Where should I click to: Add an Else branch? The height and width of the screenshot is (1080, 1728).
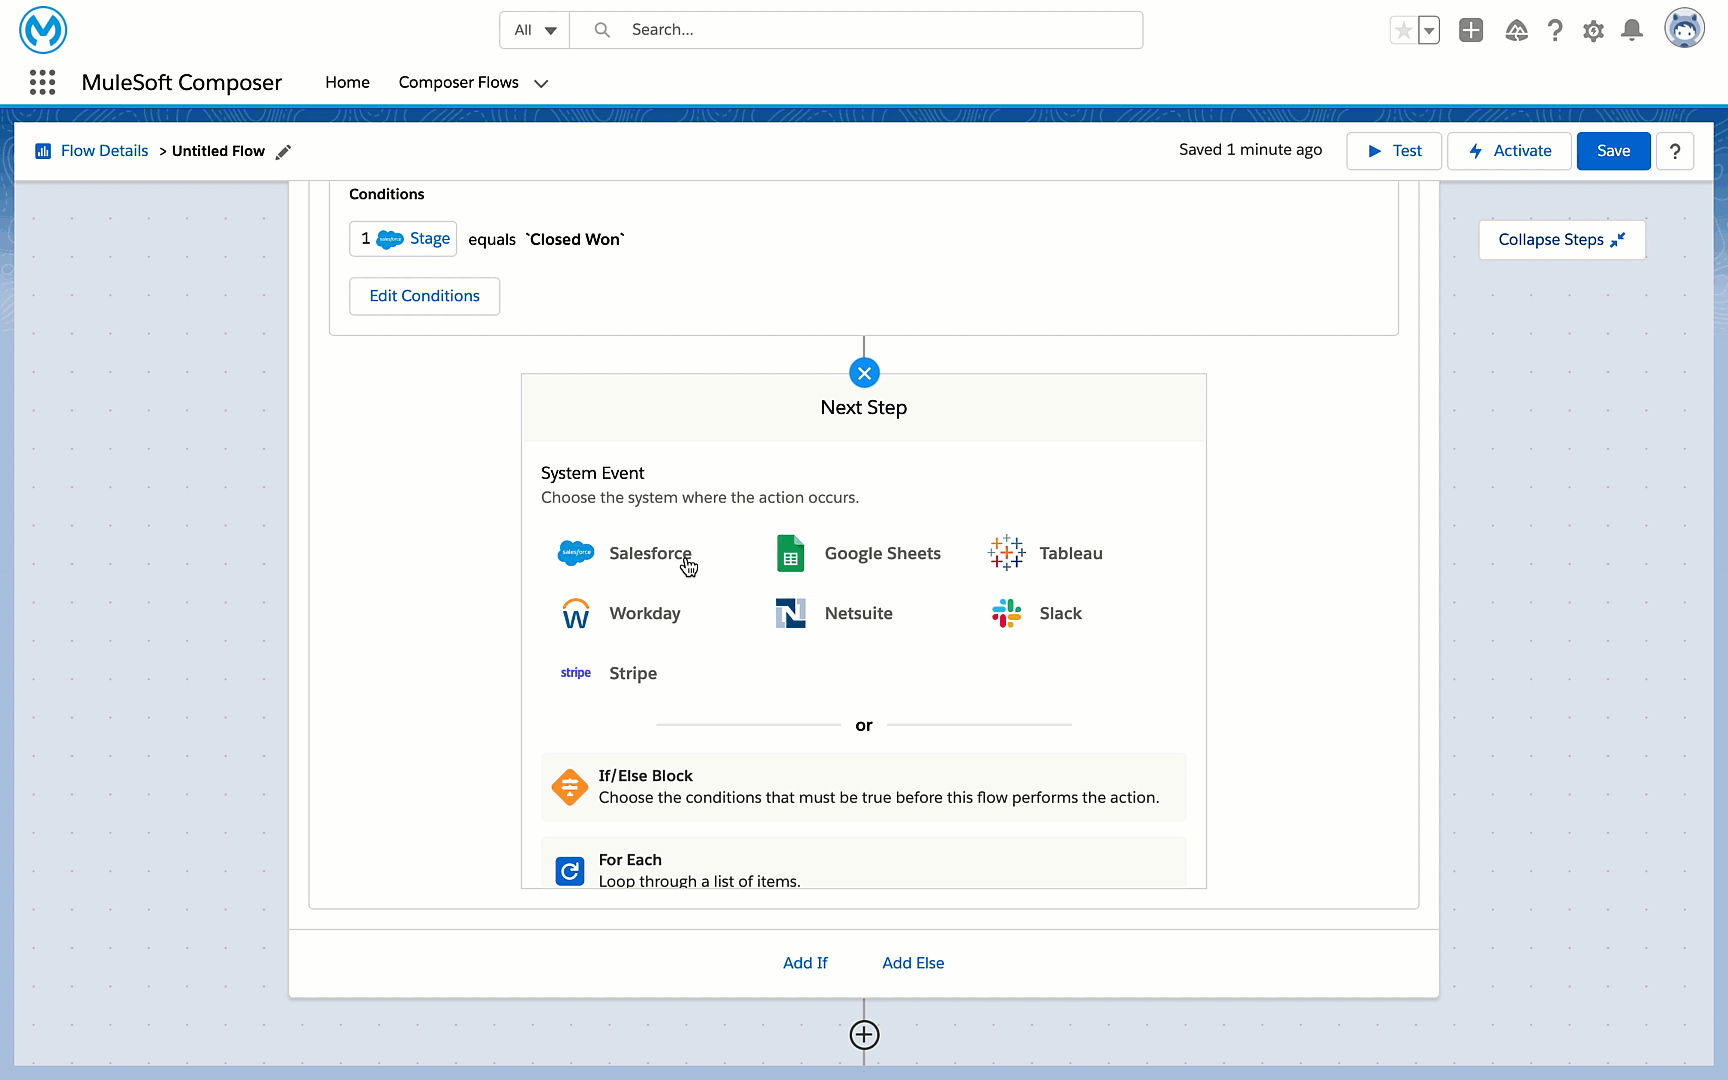tap(913, 963)
